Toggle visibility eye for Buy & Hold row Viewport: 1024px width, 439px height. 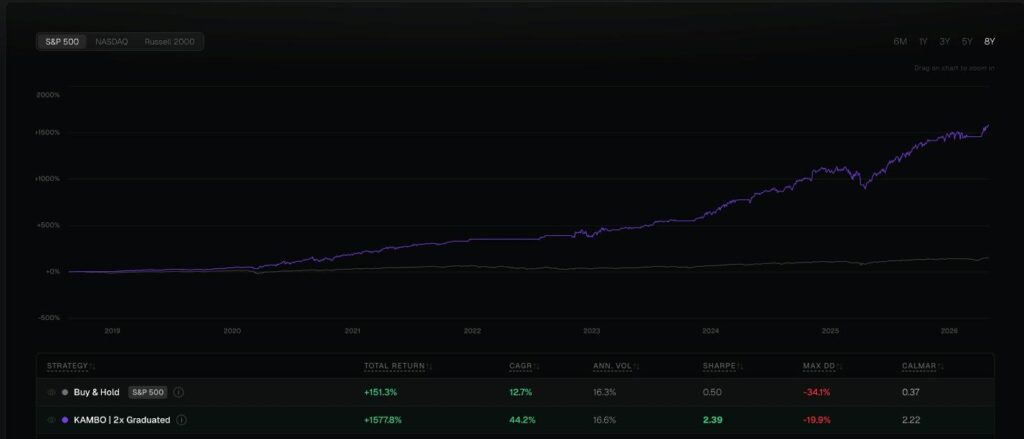click(52, 393)
